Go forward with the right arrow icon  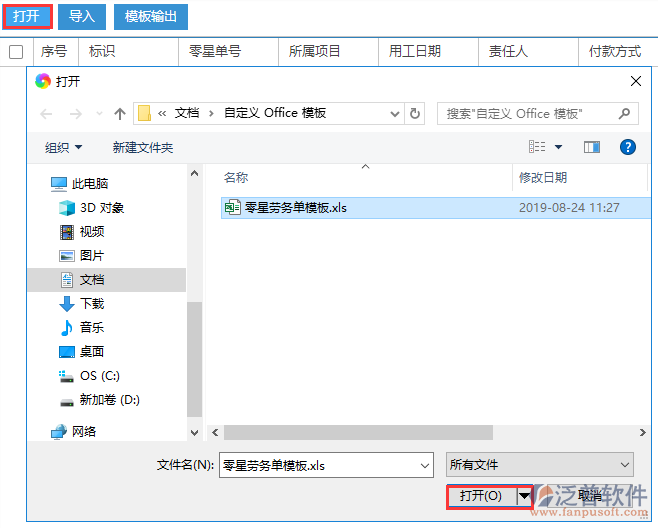pyautogui.click(x=76, y=114)
